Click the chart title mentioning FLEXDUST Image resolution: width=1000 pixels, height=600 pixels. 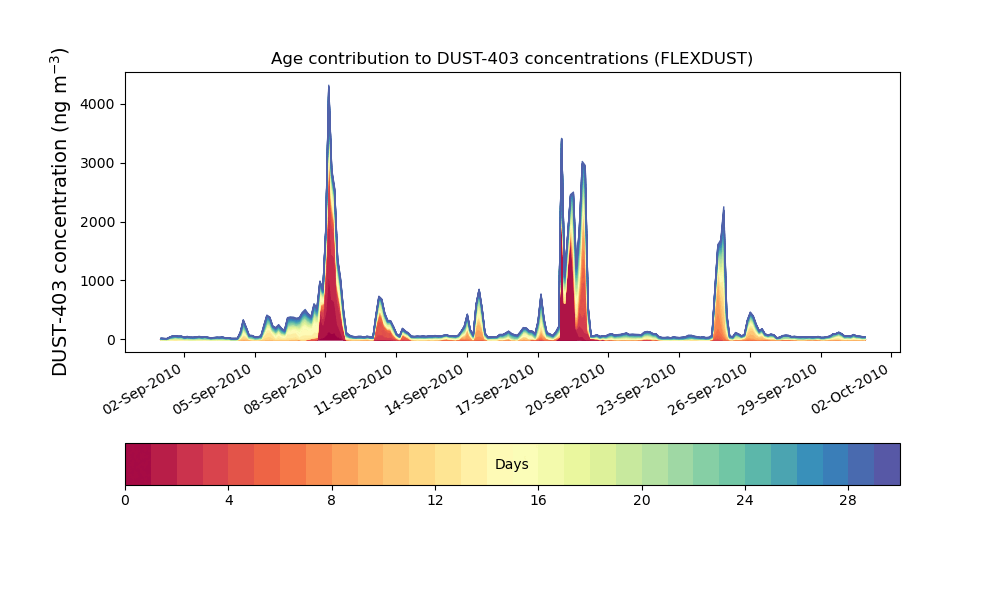[x=511, y=59]
